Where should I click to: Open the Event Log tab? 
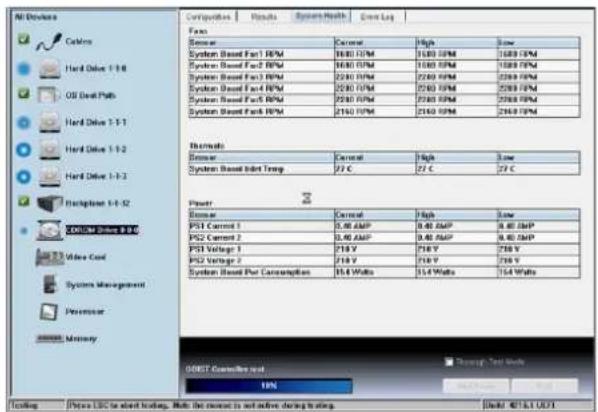pyautogui.click(x=378, y=17)
